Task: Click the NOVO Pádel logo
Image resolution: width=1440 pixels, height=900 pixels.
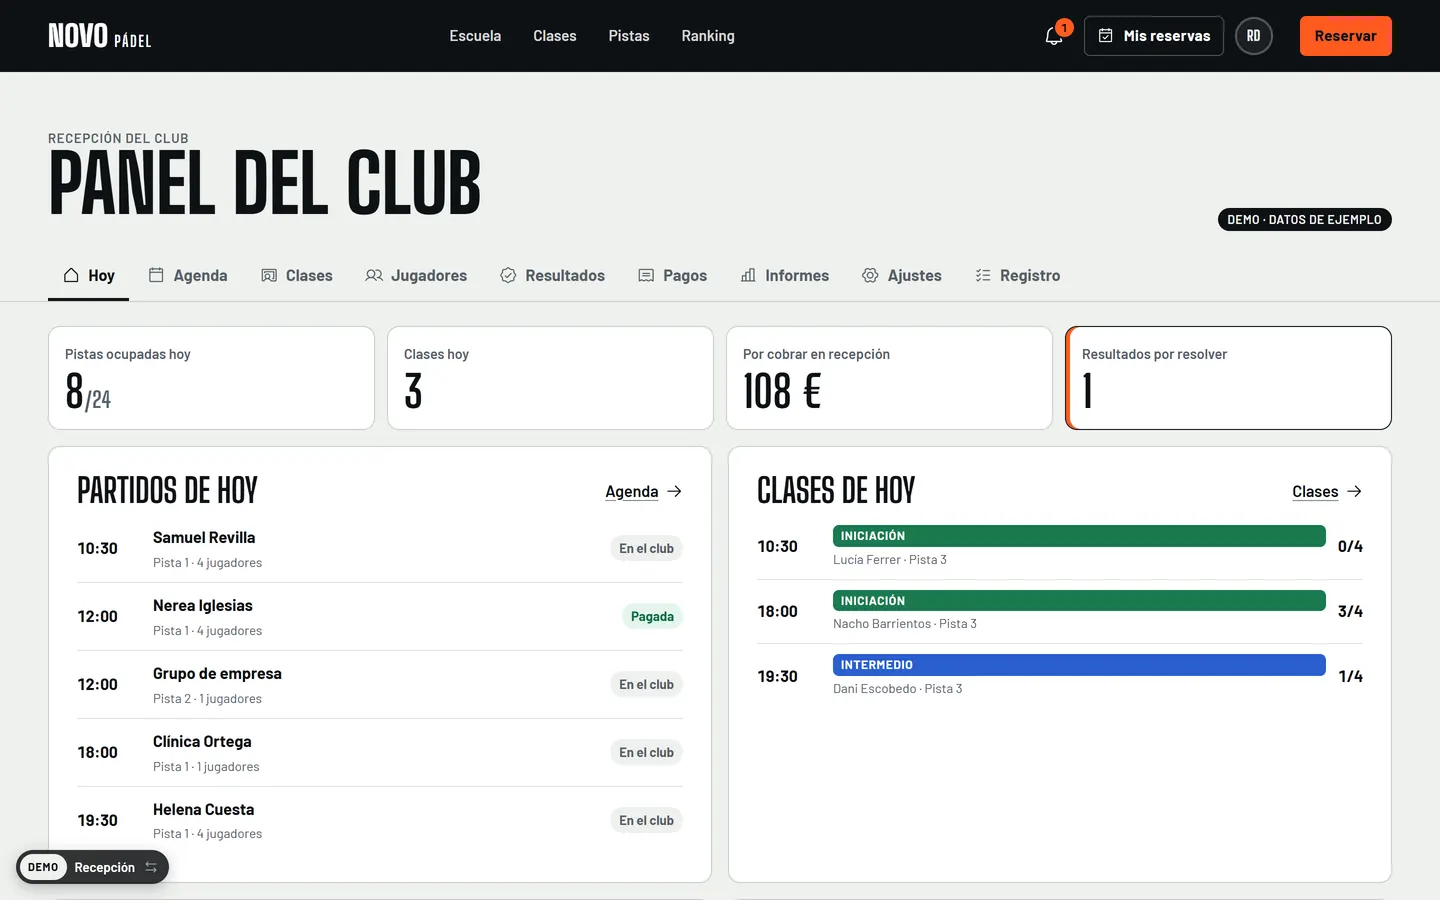Action: point(100,36)
